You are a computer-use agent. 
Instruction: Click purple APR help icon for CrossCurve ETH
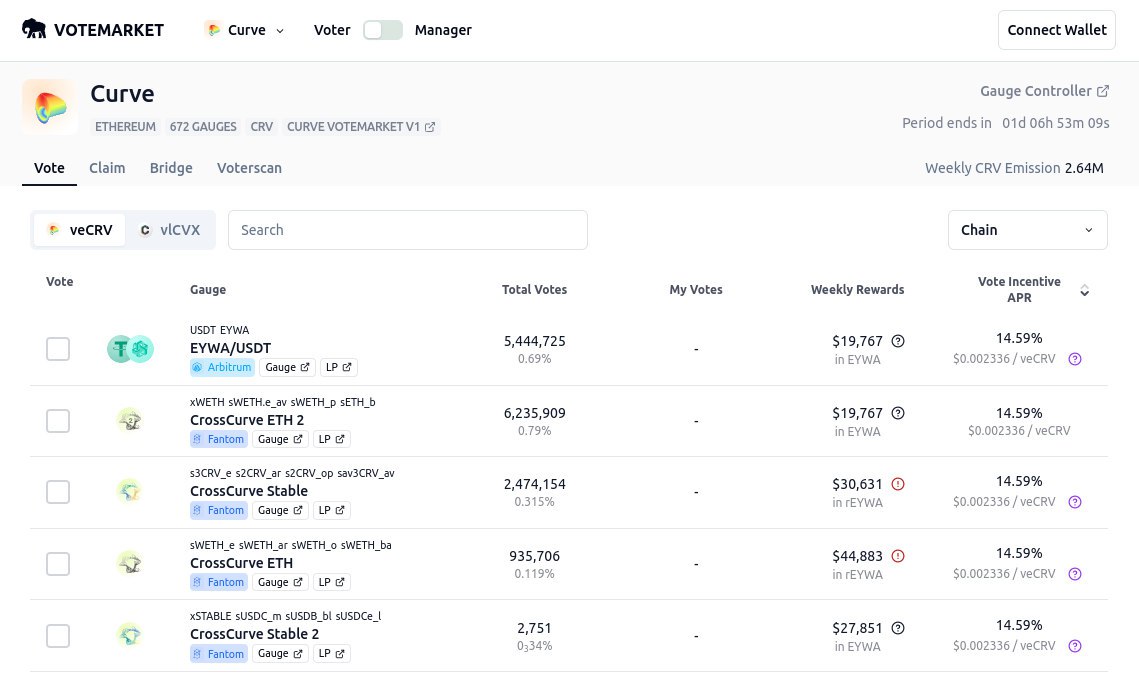tap(1075, 574)
